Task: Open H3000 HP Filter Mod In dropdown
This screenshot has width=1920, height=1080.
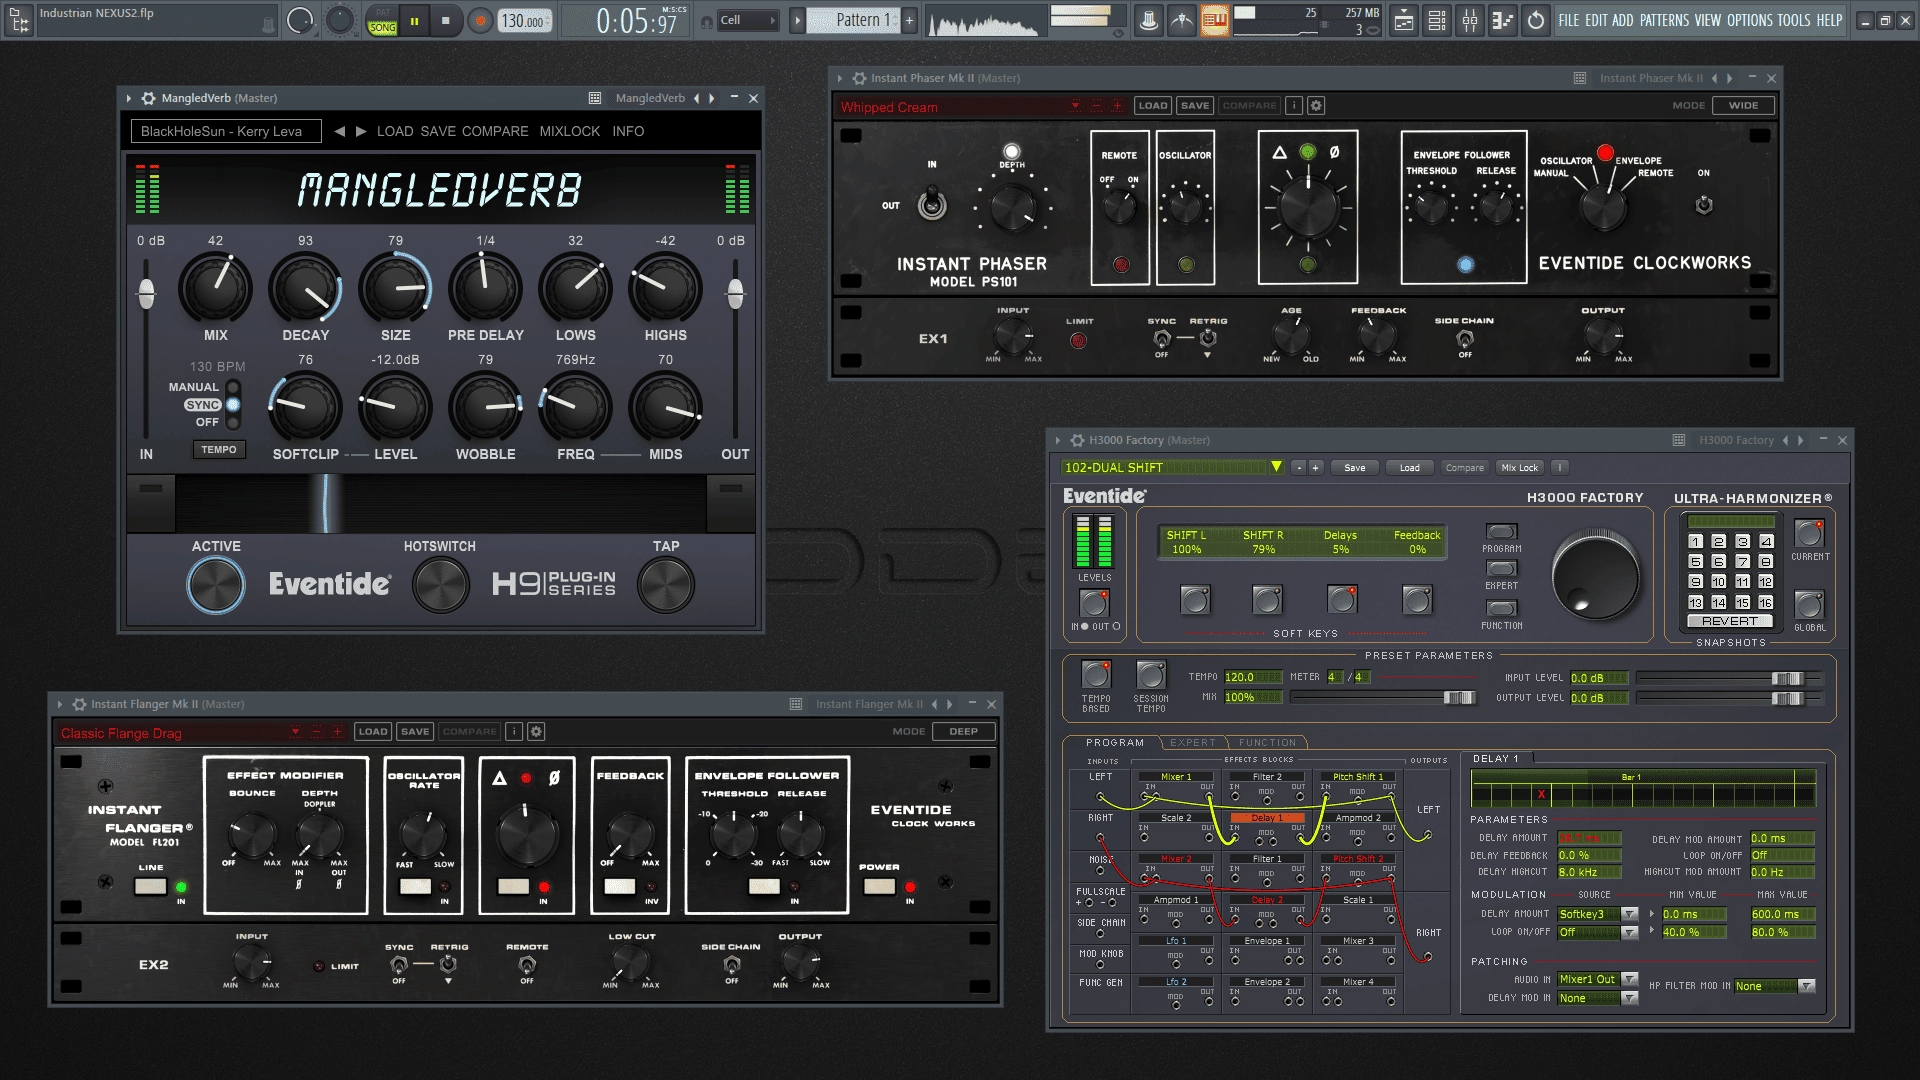Action: [x=1806, y=986]
